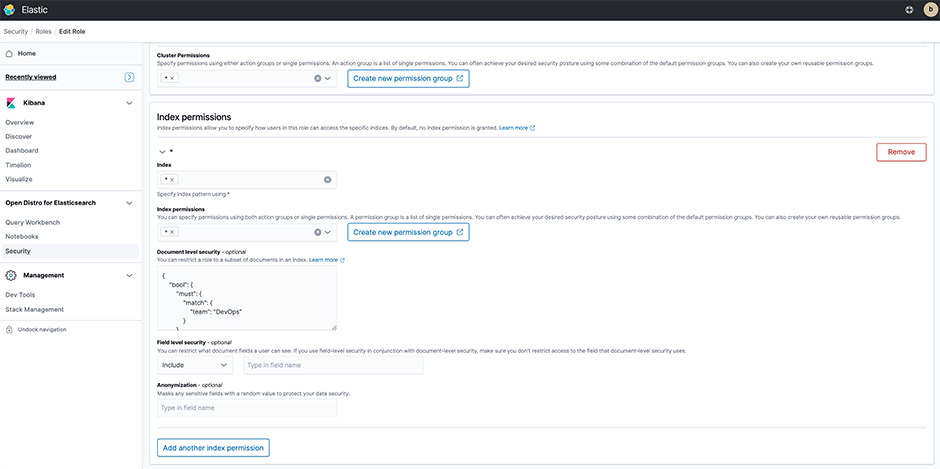Collapse the Management navigation group

pos(129,275)
